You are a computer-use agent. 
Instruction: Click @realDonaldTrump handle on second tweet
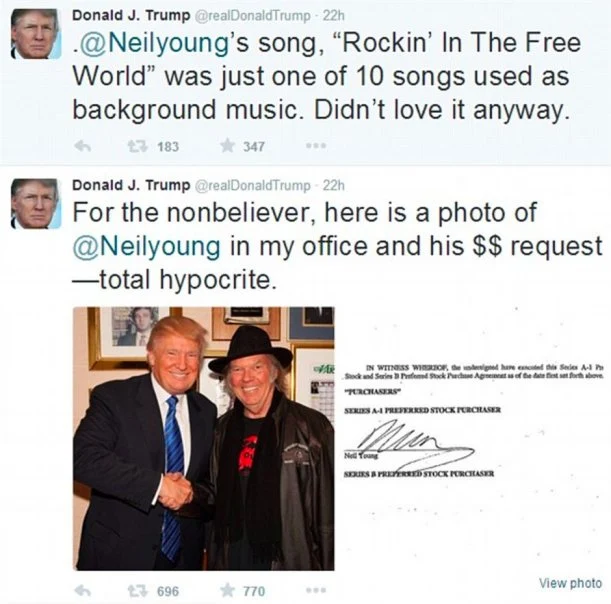coord(252,185)
